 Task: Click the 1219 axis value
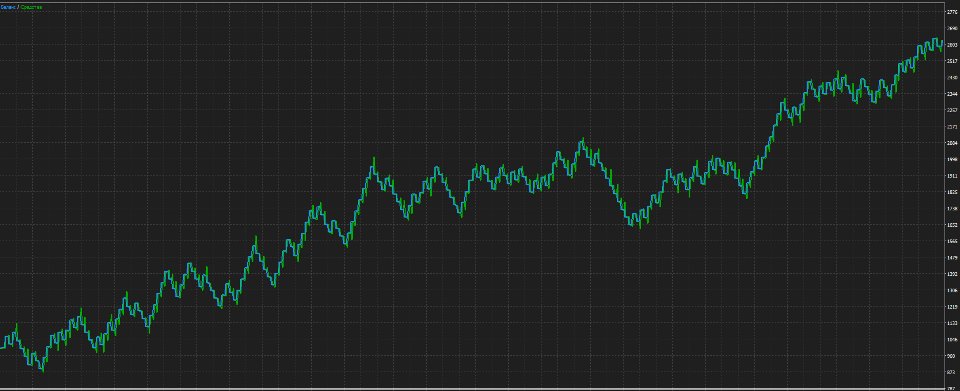tap(952, 307)
